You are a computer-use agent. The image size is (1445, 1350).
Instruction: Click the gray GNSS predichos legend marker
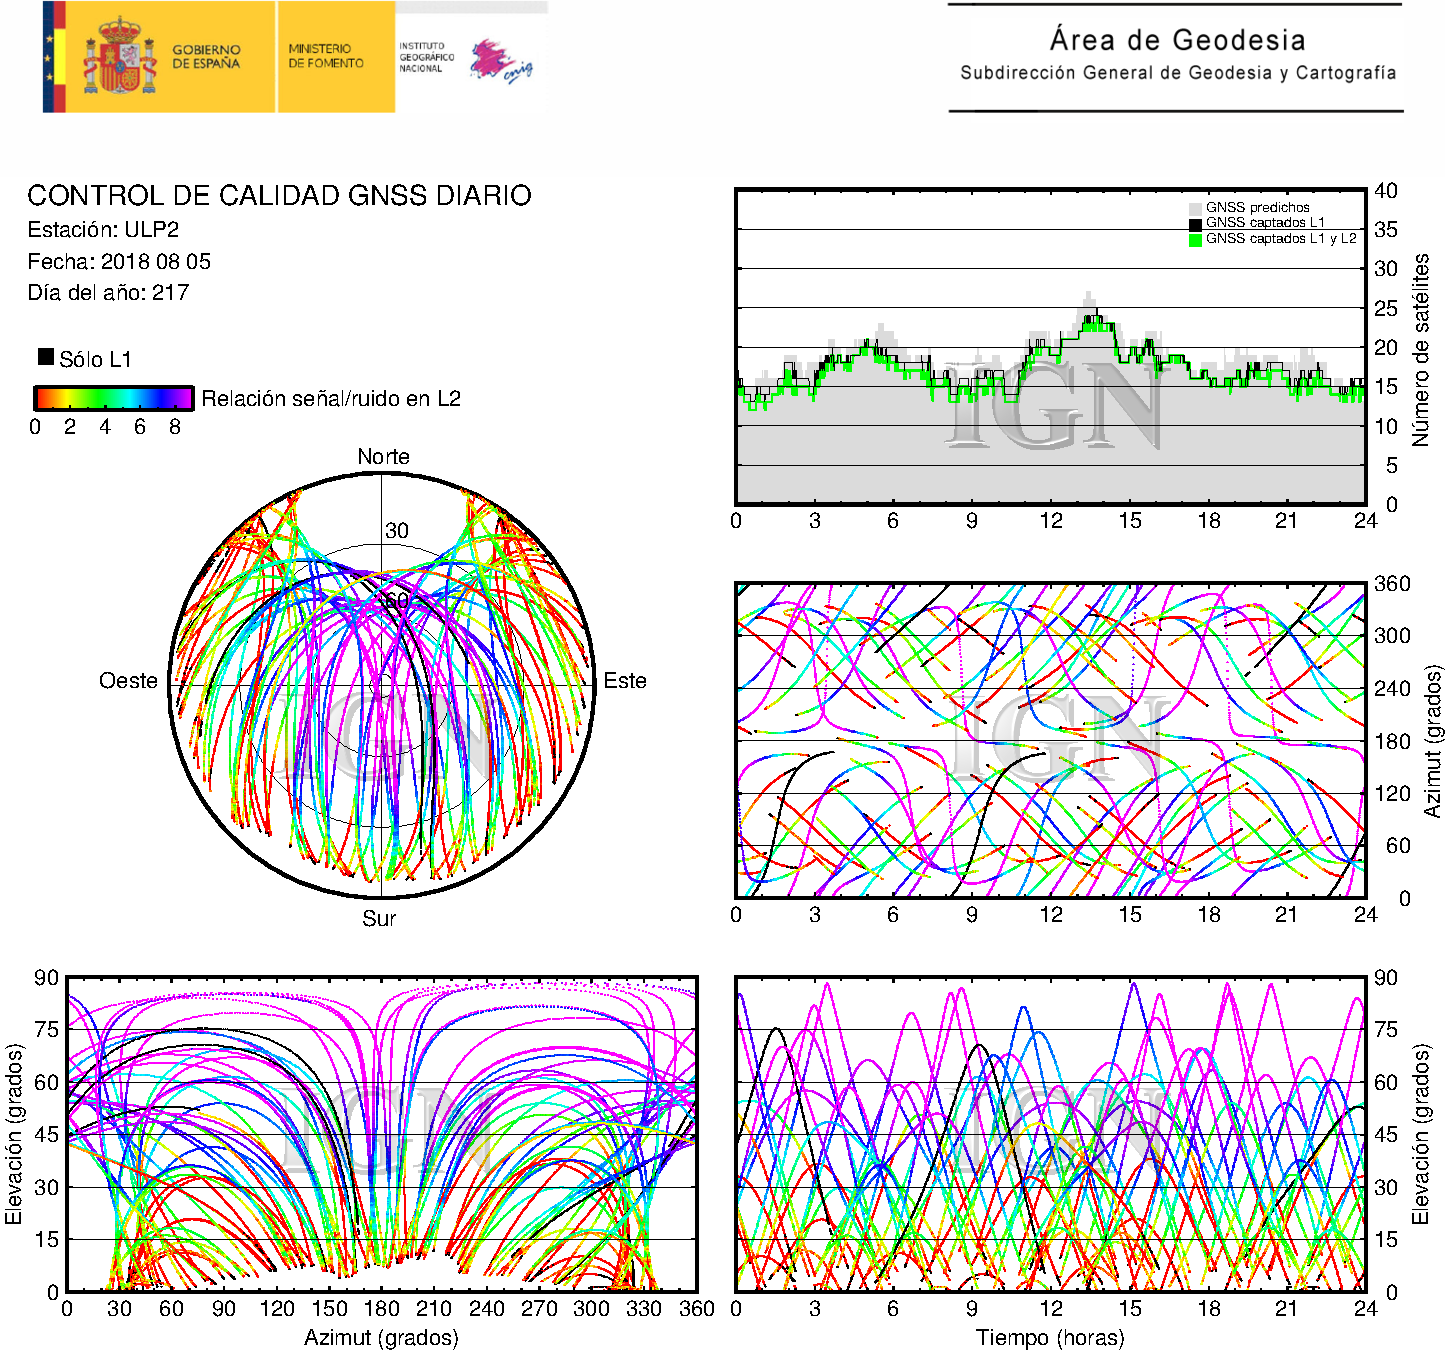point(1195,208)
